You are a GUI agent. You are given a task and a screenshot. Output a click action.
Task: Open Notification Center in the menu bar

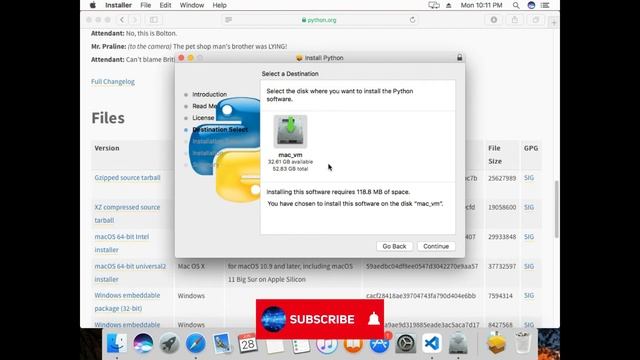[545, 5]
